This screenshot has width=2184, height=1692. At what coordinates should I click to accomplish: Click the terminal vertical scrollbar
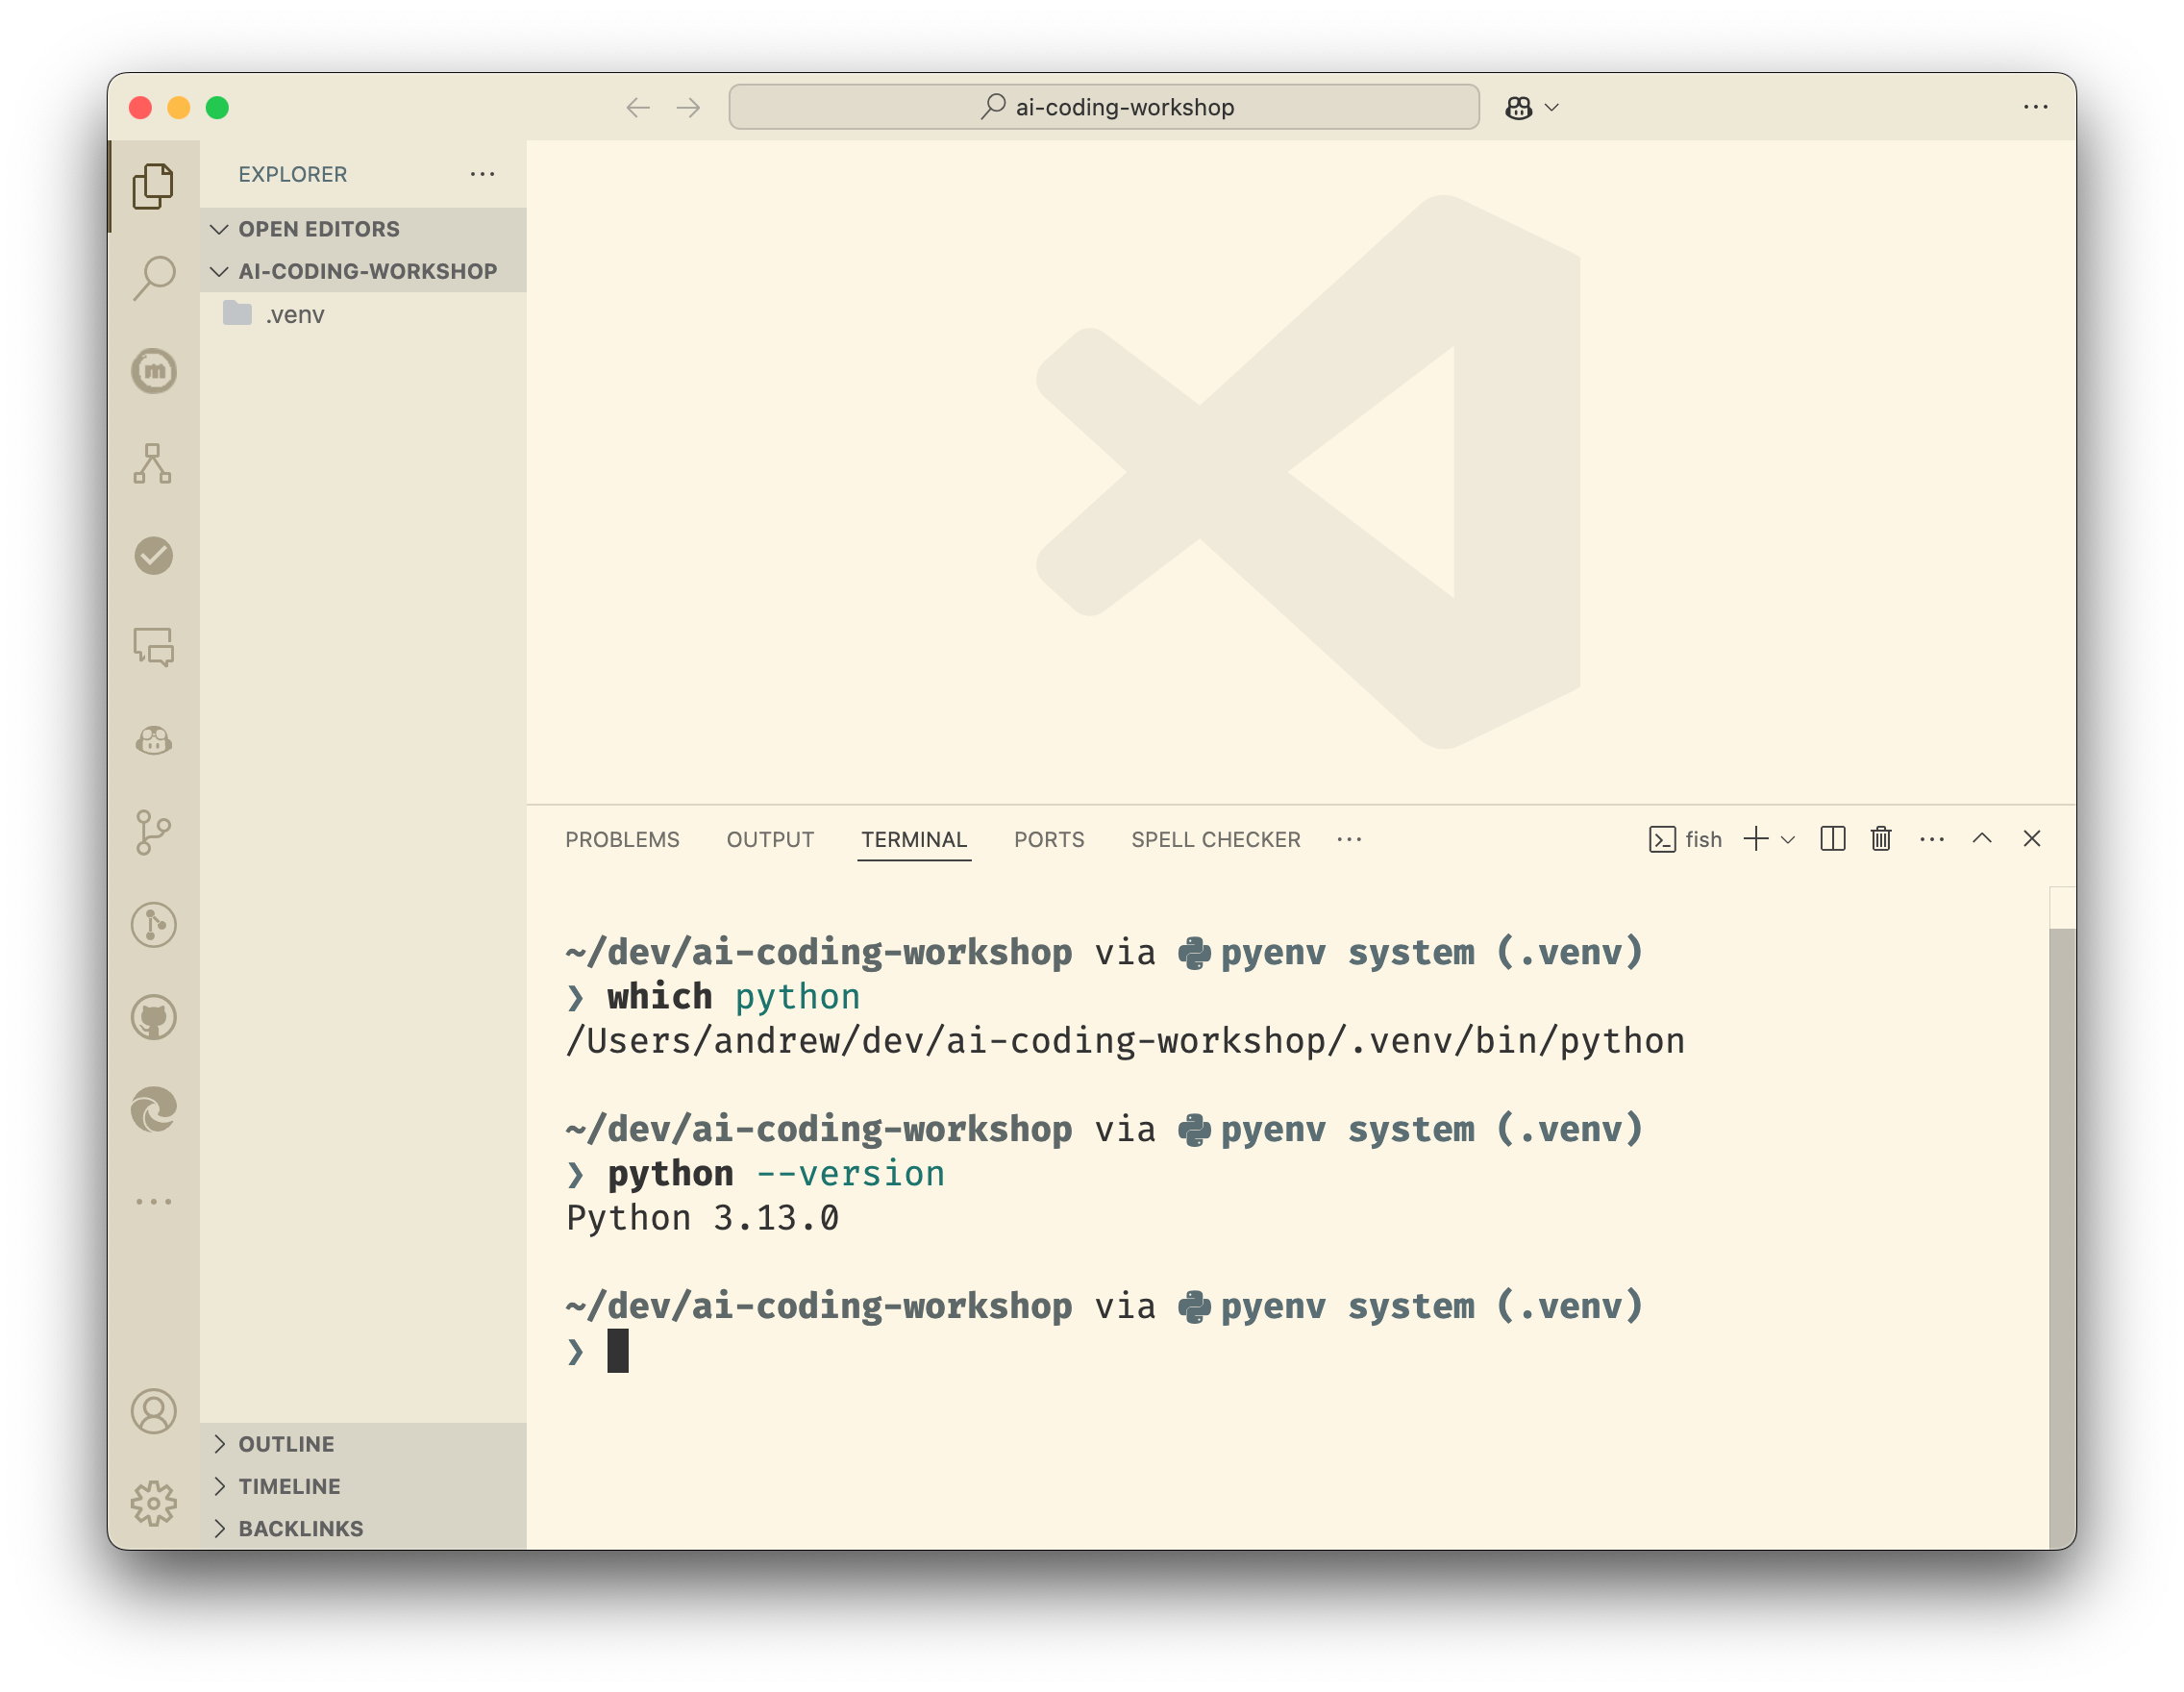pyautogui.click(x=2062, y=1238)
